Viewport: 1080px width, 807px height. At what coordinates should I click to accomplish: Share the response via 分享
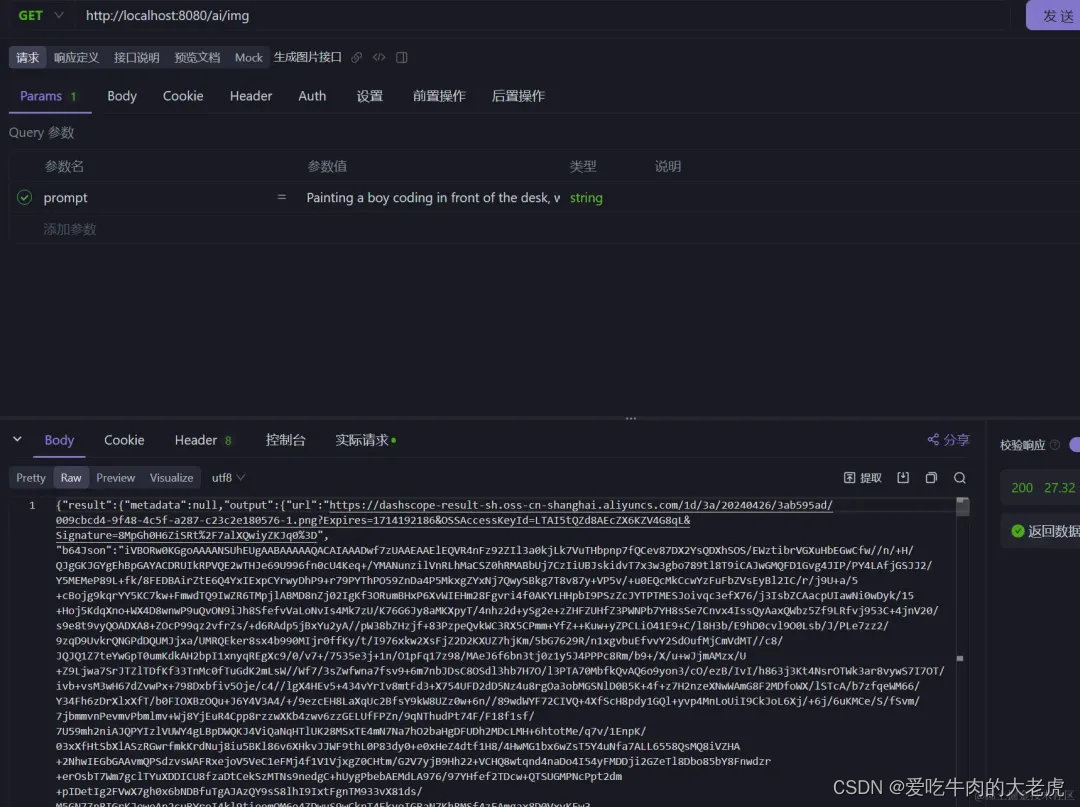(x=948, y=439)
